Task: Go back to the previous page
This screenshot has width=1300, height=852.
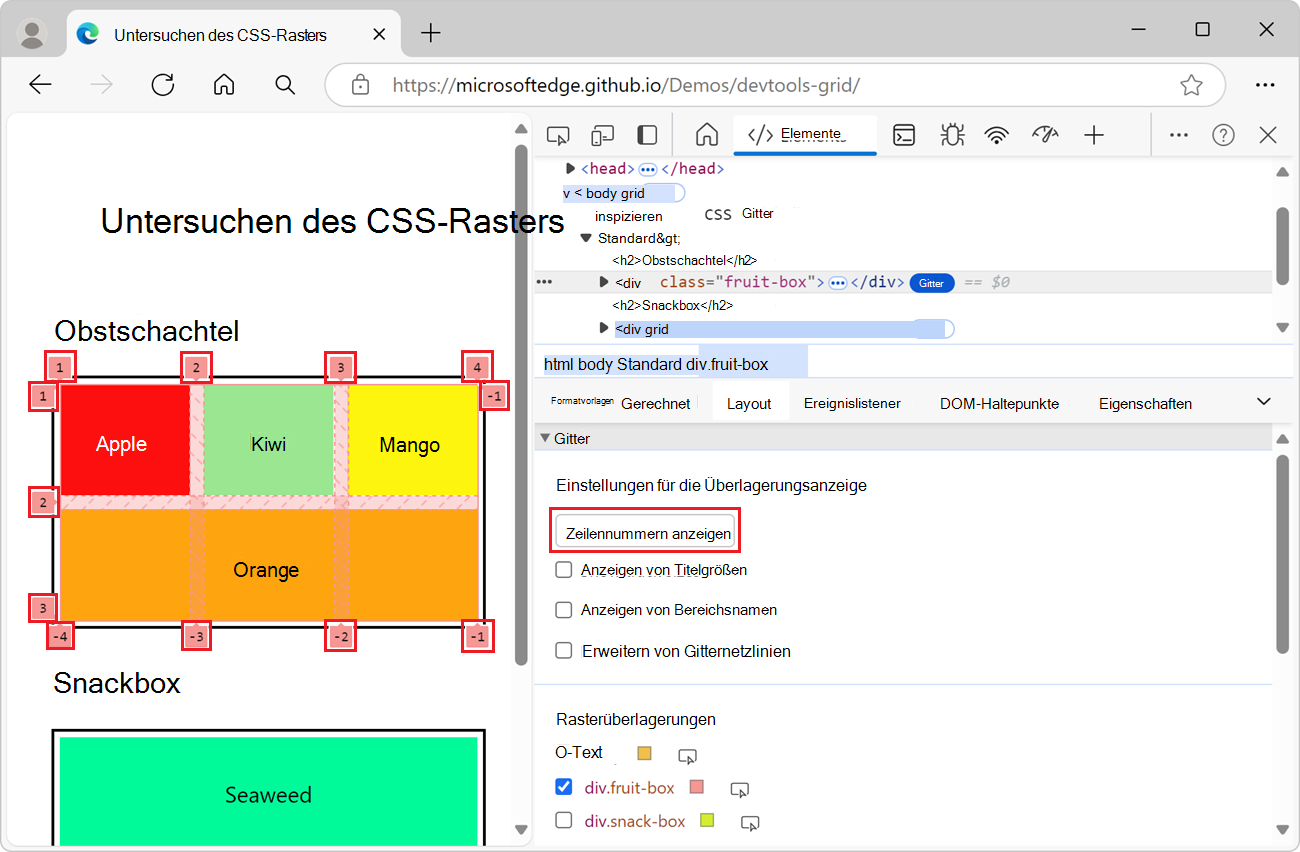Action: tap(40, 85)
